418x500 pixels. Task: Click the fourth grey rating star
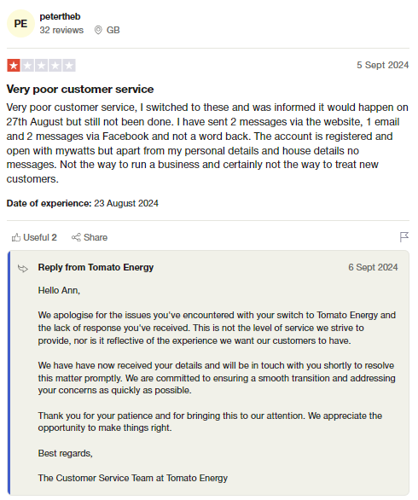pos(55,65)
